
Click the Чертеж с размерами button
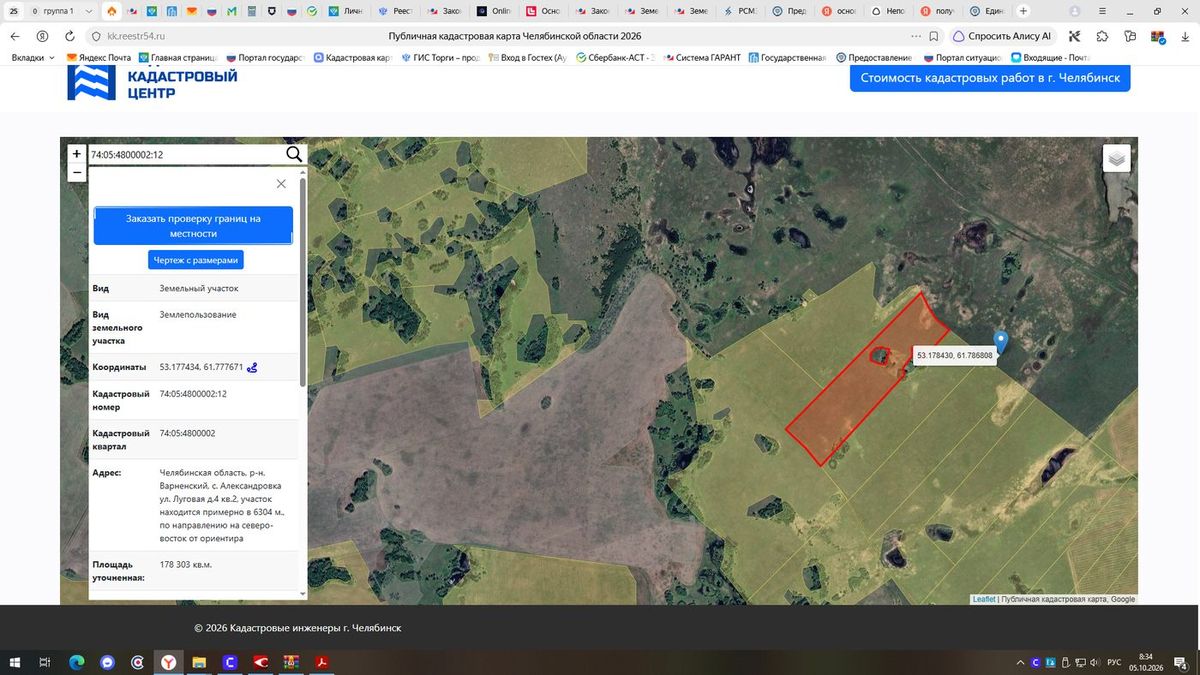tap(196, 260)
